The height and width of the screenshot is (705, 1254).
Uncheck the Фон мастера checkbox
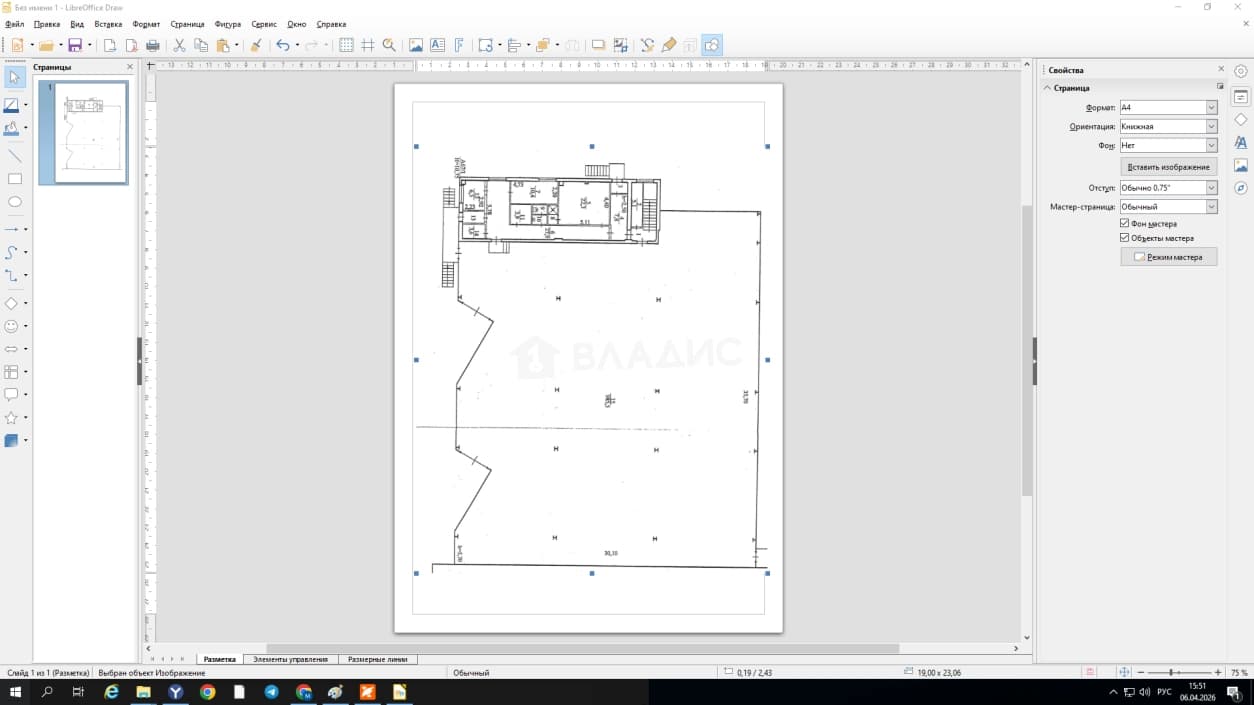pyautogui.click(x=1125, y=224)
